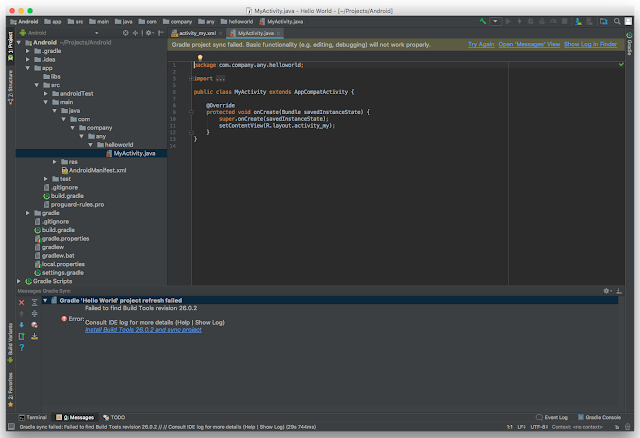Screen dimensions: 640x438
Task: Switch to the activity_my.xml editor tab
Action: click(198, 33)
